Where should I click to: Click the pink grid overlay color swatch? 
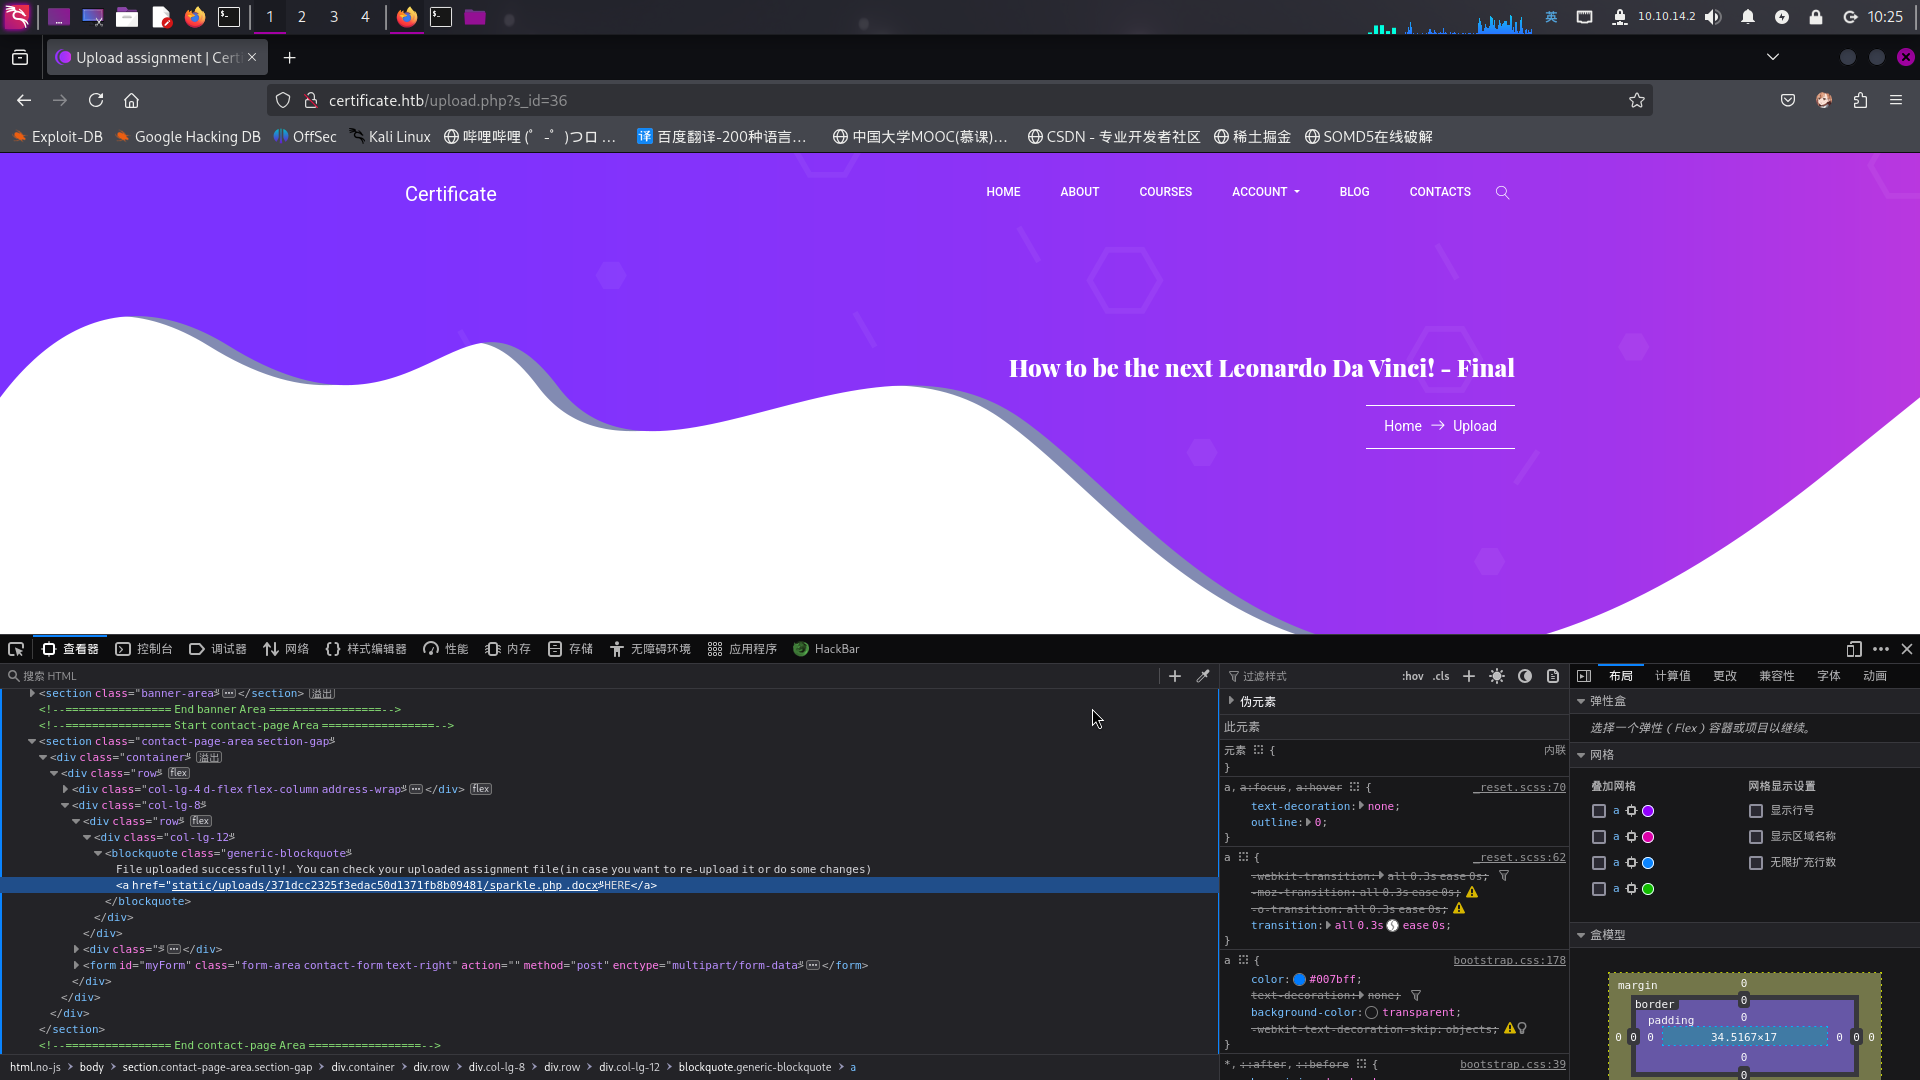tap(1648, 837)
